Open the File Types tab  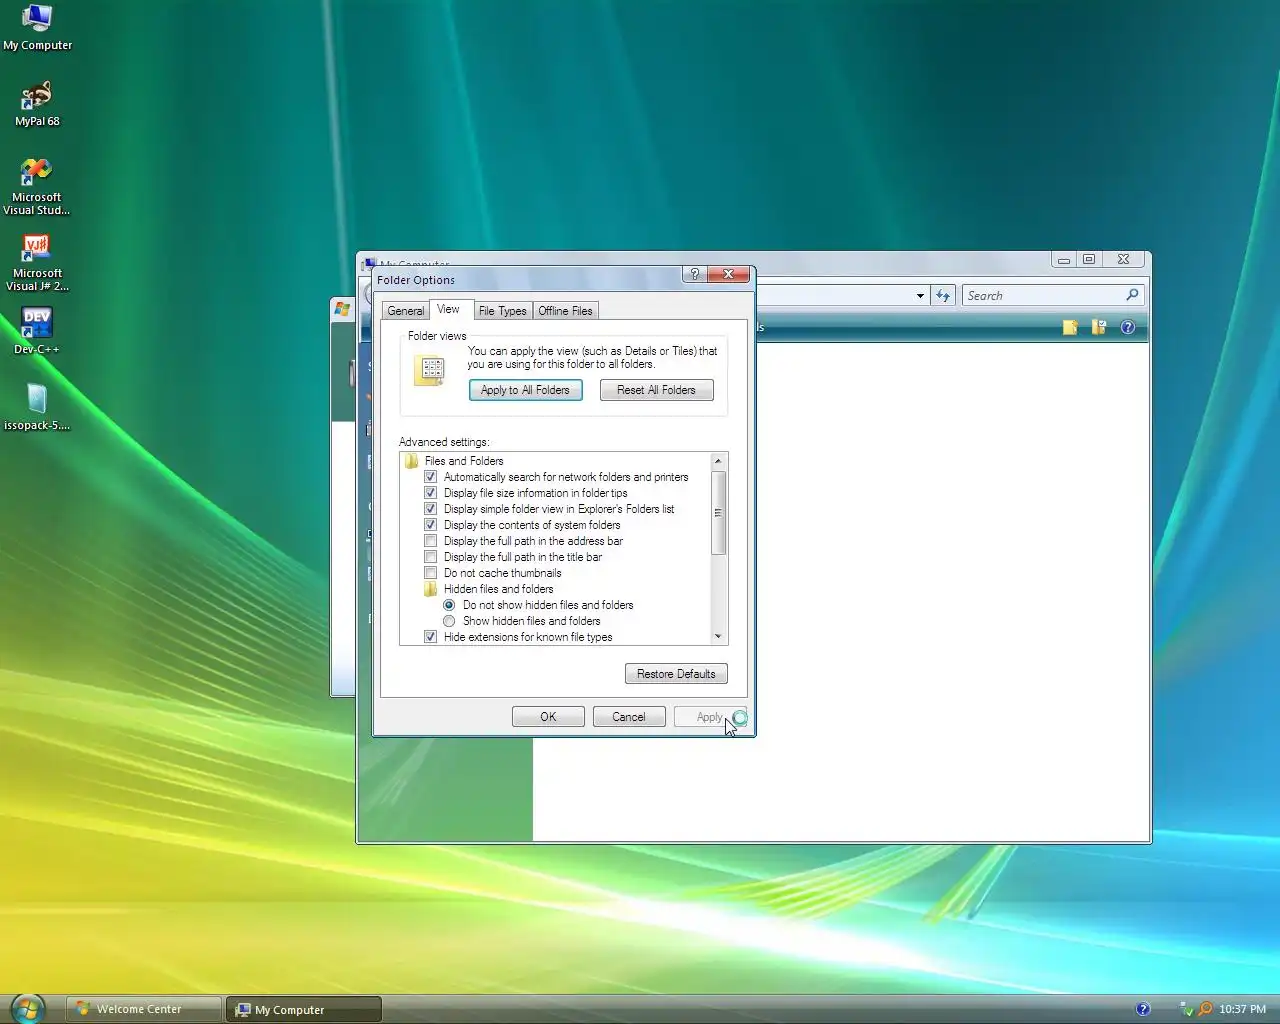tap(503, 311)
